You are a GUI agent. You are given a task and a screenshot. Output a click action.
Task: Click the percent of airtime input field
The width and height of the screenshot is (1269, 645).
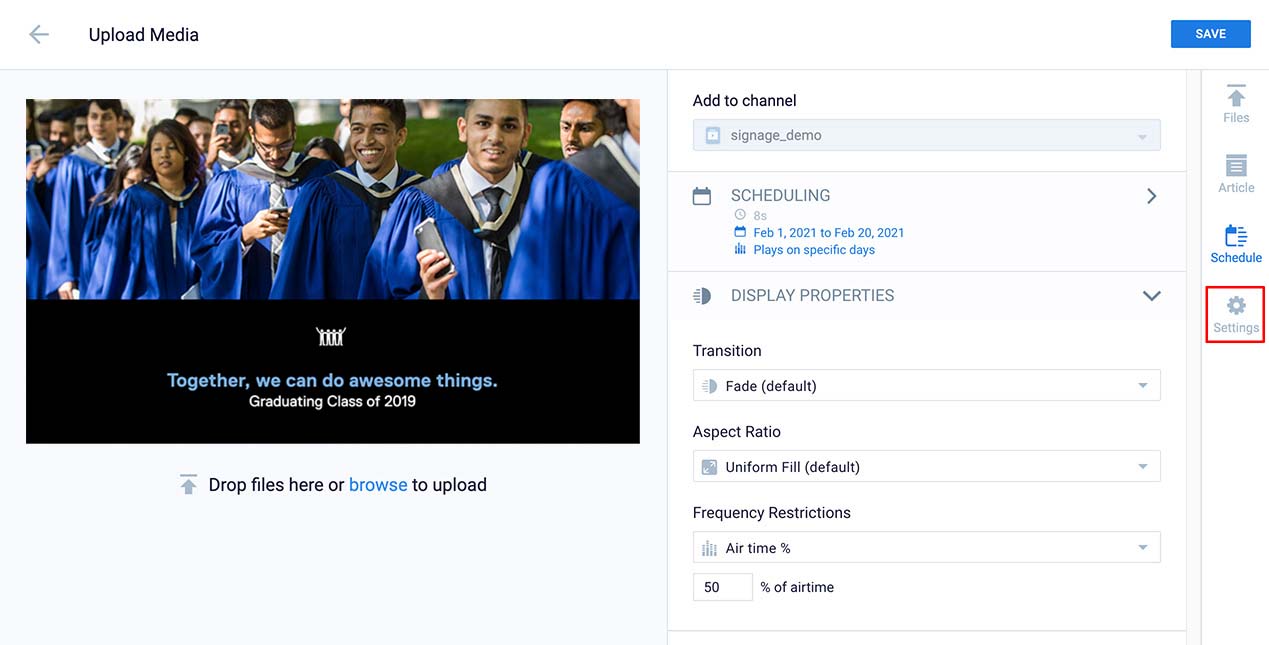point(722,587)
